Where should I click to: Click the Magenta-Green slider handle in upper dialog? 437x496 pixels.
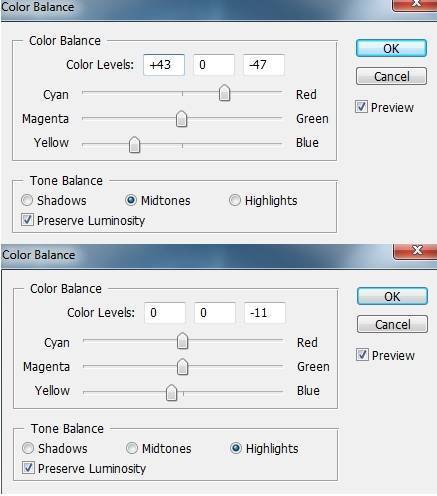coord(181,119)
